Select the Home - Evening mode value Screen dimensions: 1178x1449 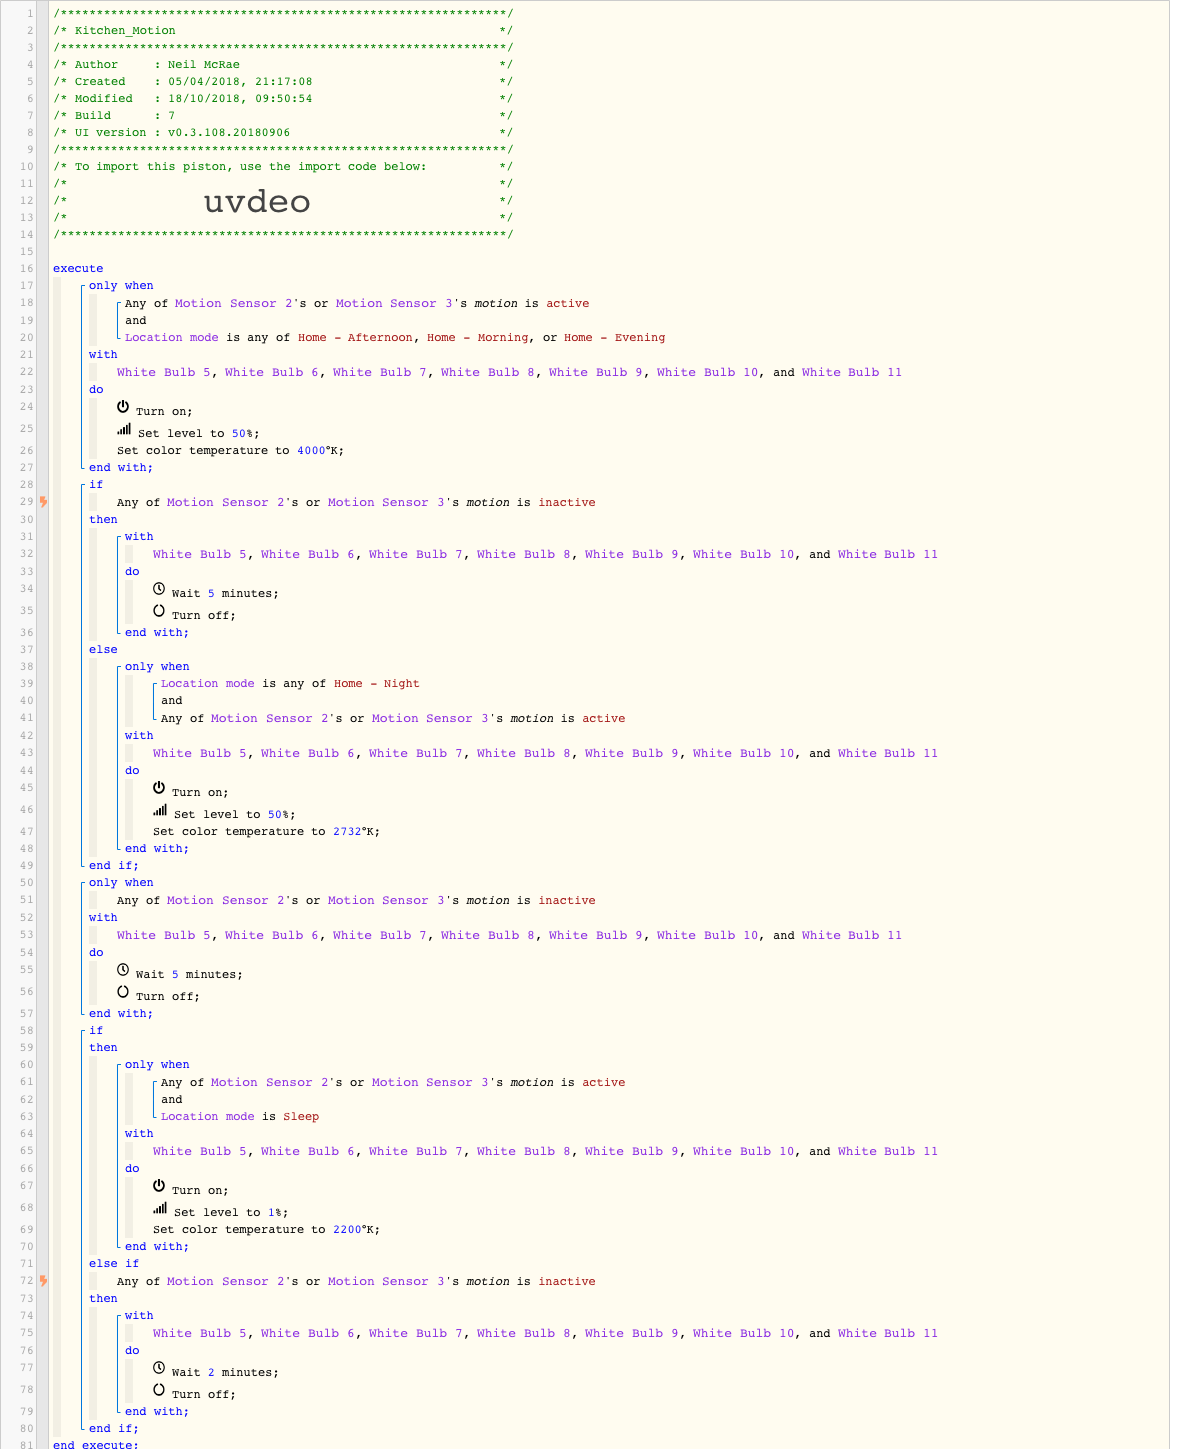(614, 338)
